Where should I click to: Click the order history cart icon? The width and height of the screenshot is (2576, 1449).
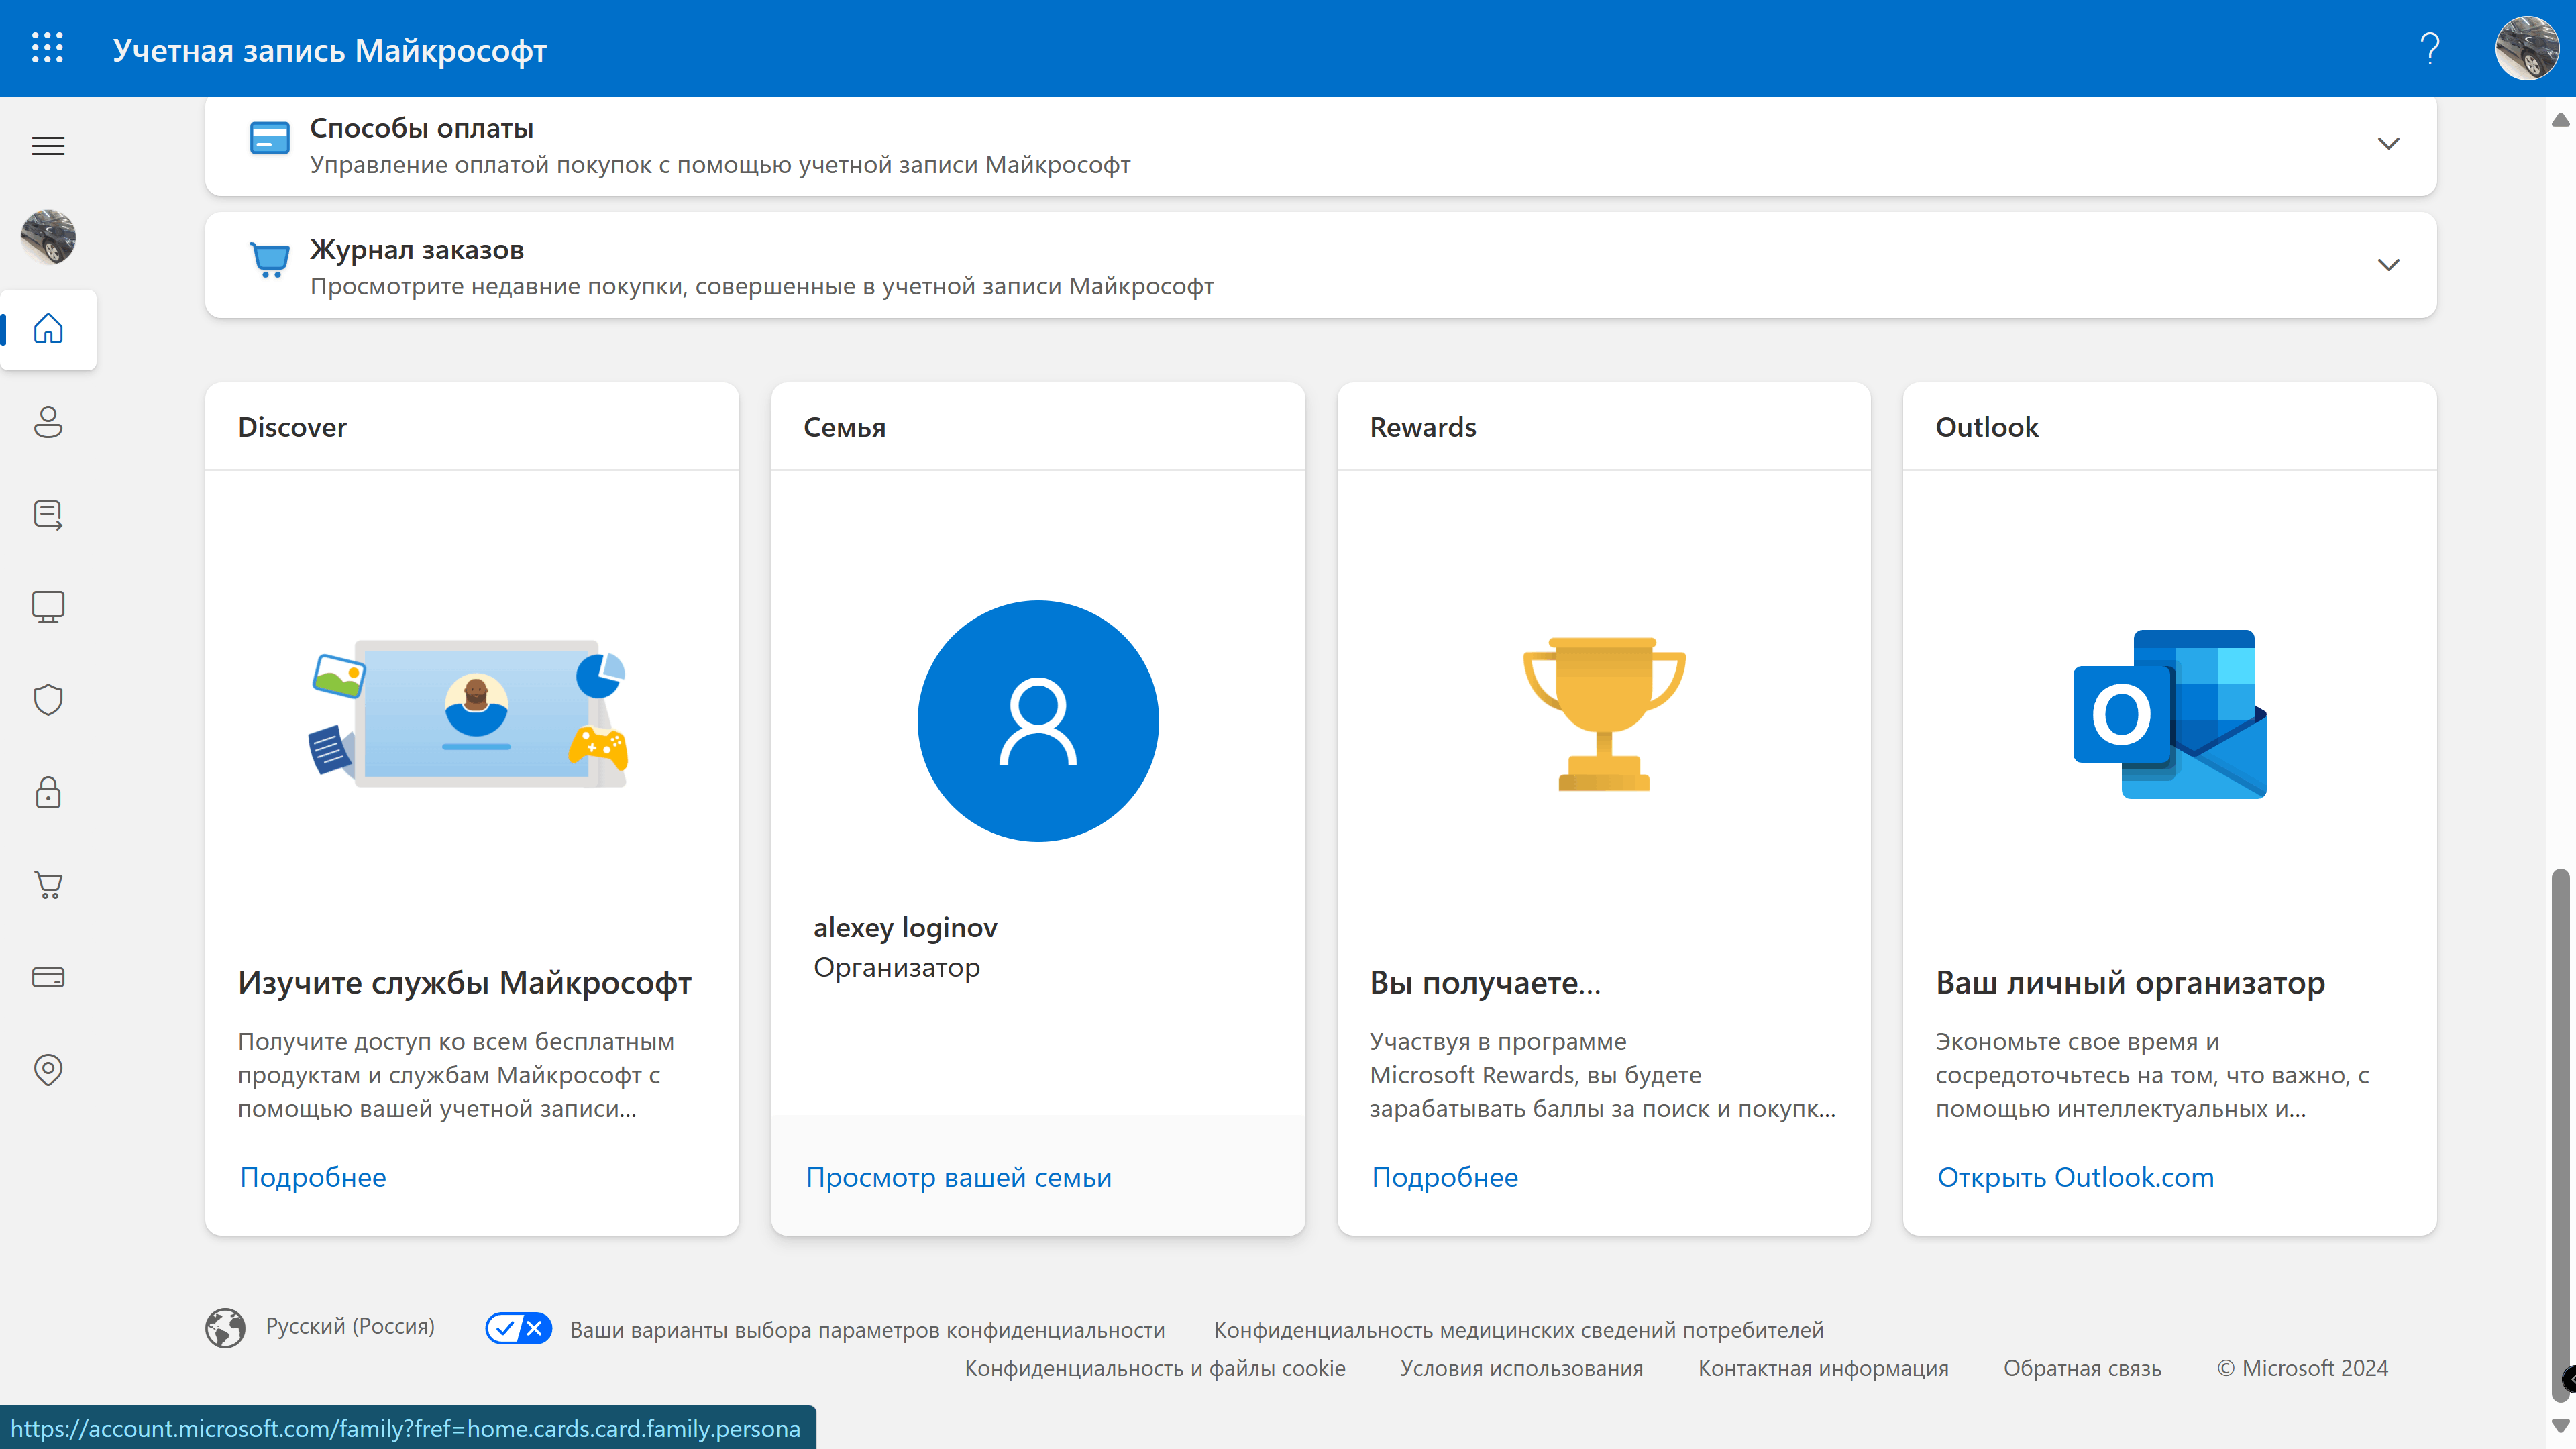pyautogui.click(x=269, y=260)
